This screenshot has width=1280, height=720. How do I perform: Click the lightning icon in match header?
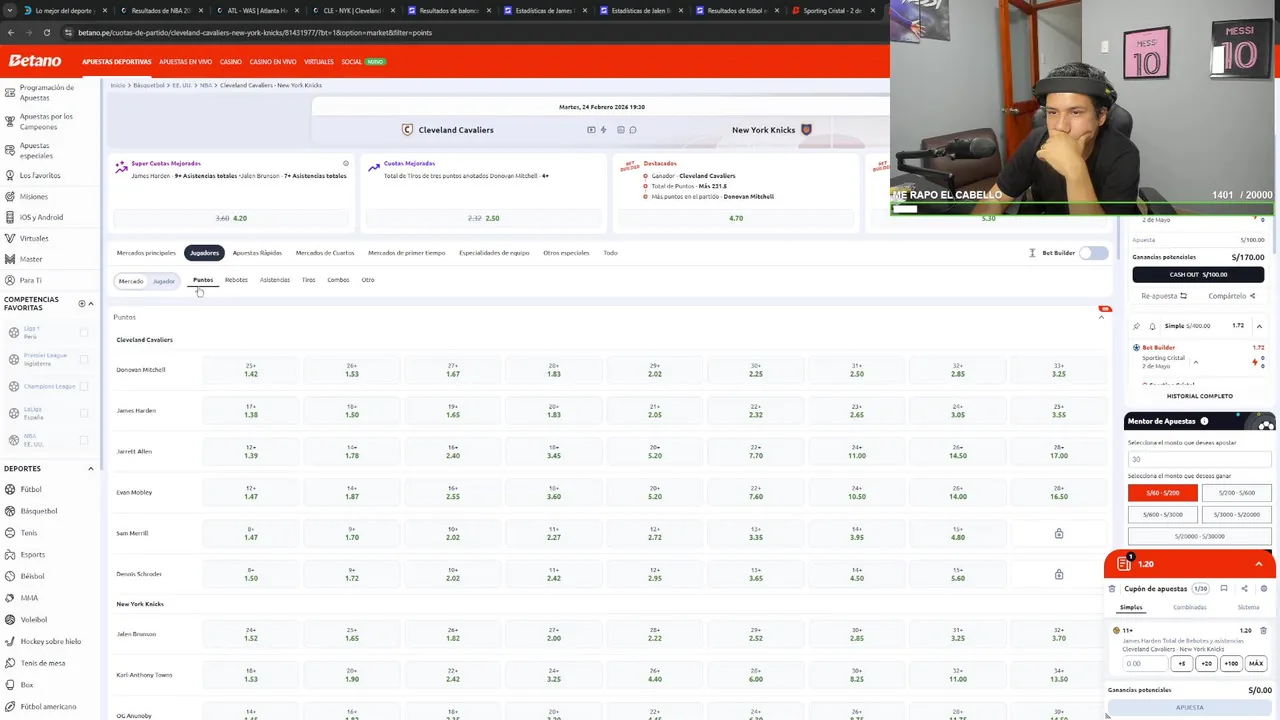[x=603, y=130]
